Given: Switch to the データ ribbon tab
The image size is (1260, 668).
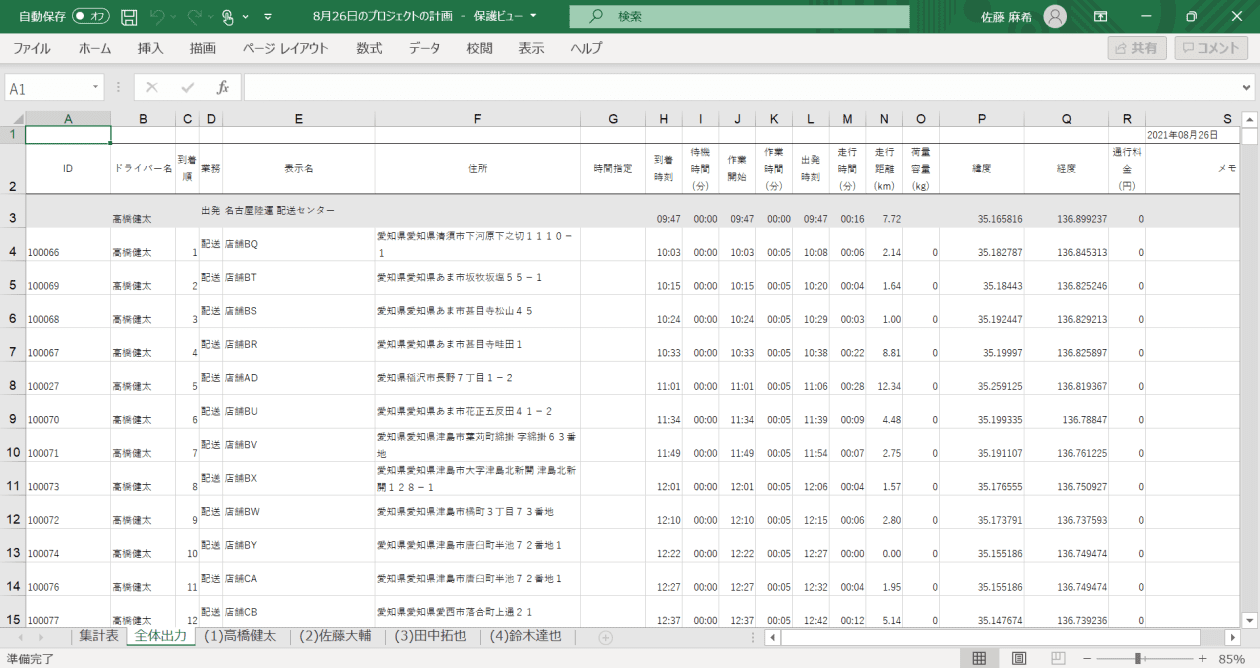Looking at the screenshot, I should 424,48.
